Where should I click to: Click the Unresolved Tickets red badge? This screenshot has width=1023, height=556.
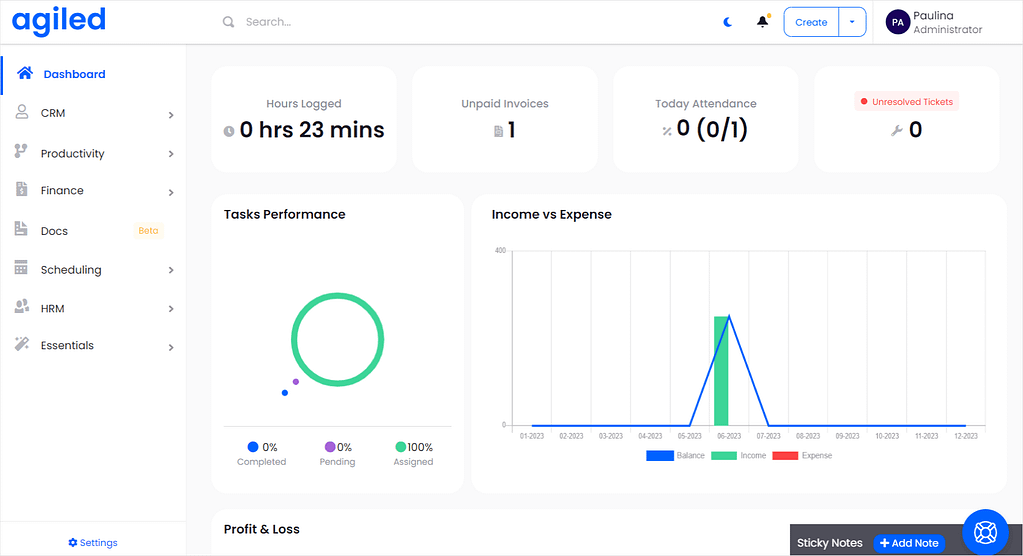907,102
